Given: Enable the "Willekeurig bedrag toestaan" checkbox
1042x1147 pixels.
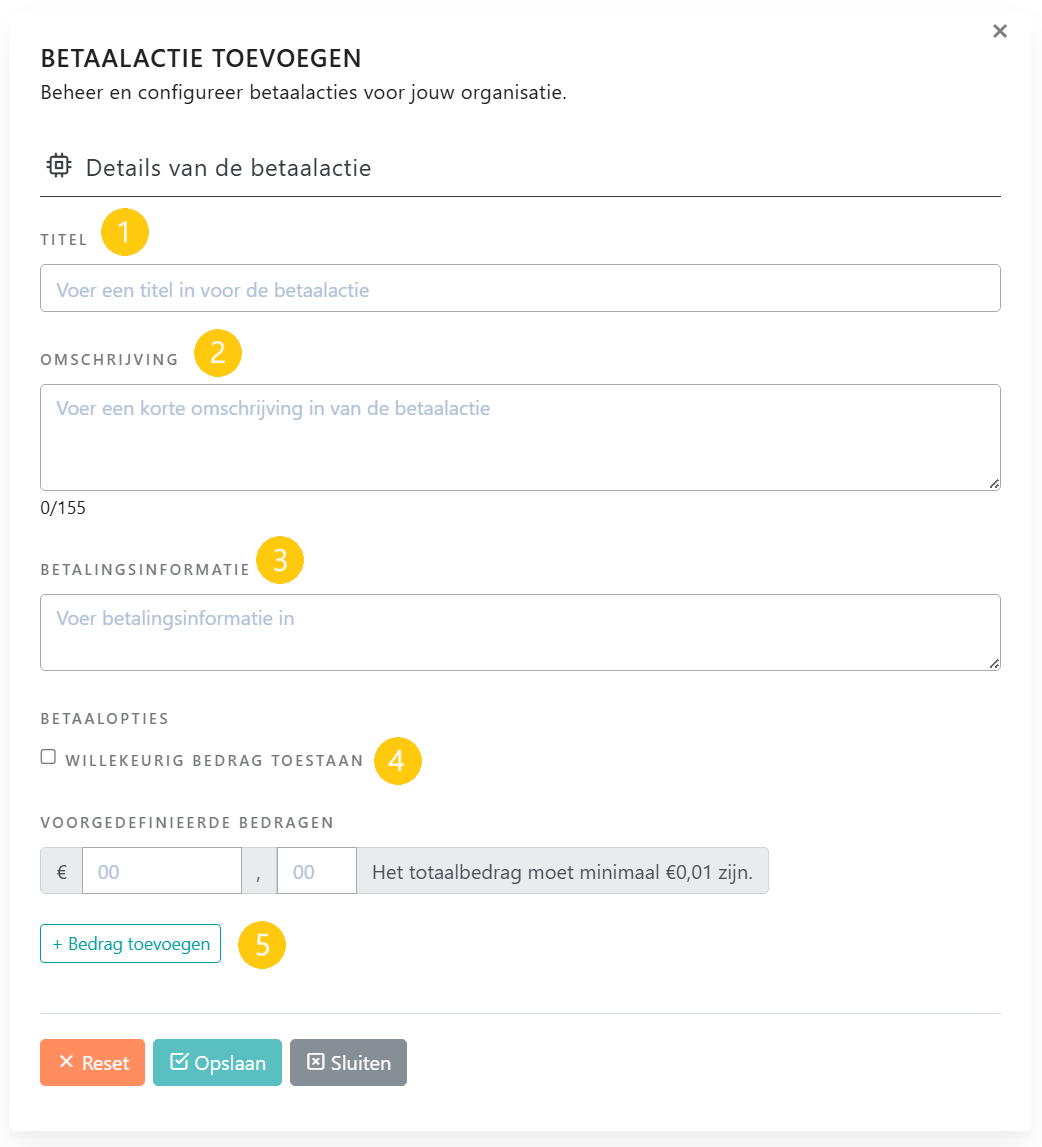Looking at the screenshot, I should pyautogui.click(x=47, y=757).
